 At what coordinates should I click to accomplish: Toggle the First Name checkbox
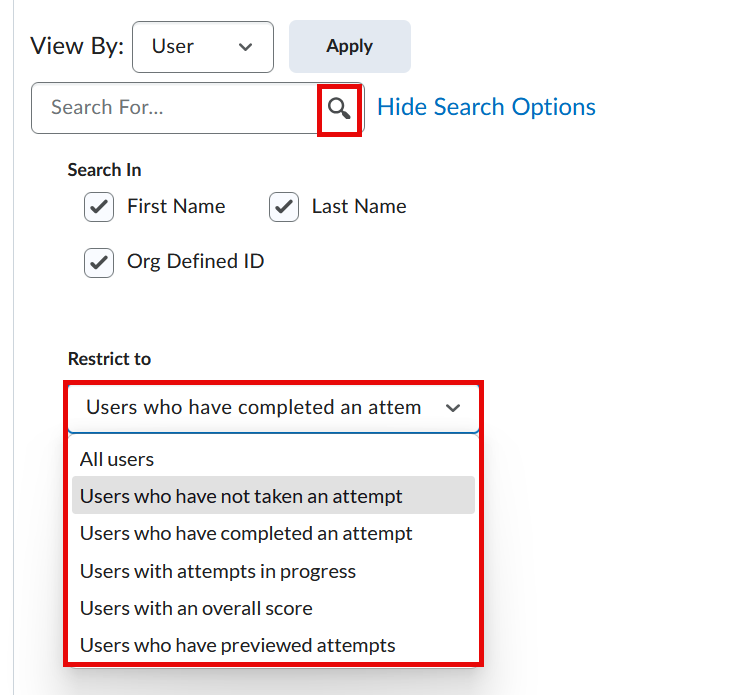(x=99, y=207)
